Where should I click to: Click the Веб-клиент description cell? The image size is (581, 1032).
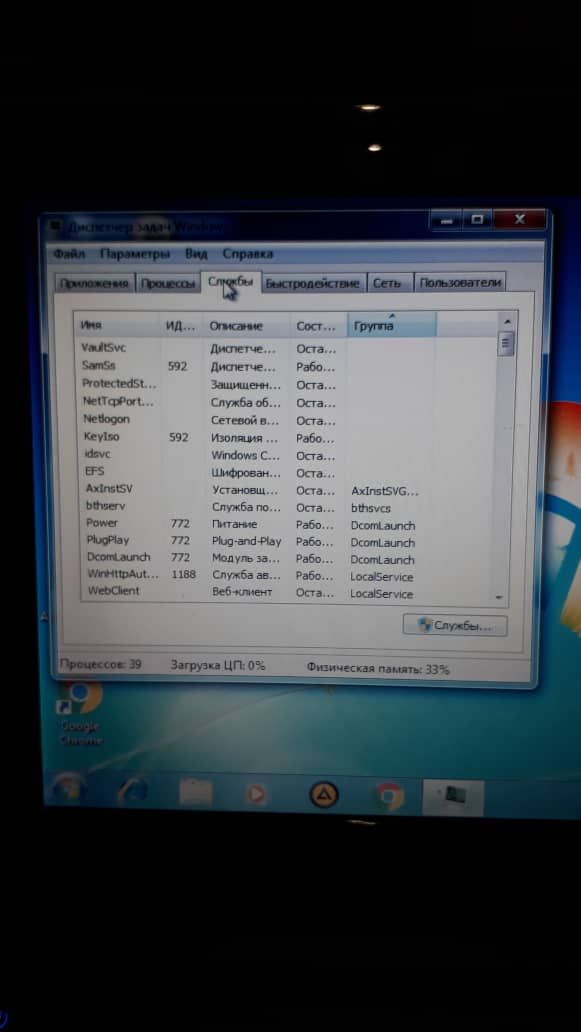click(241, 592)
